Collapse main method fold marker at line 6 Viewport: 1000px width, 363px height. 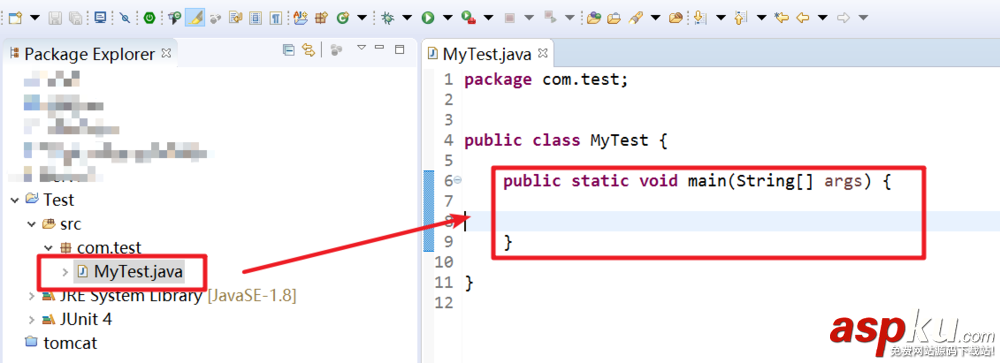(x=457, y=181)
